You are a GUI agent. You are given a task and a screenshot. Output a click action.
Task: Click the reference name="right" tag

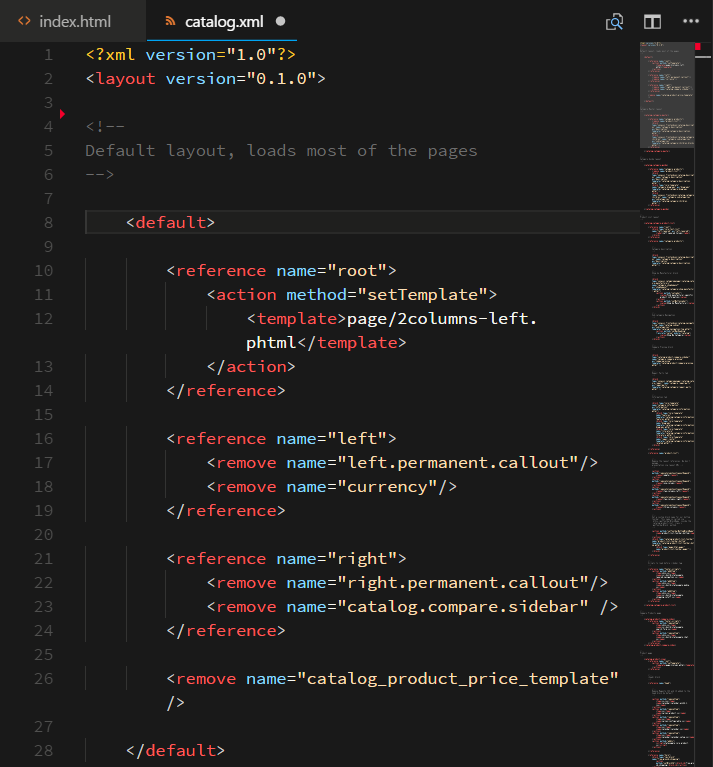(286, 559)
